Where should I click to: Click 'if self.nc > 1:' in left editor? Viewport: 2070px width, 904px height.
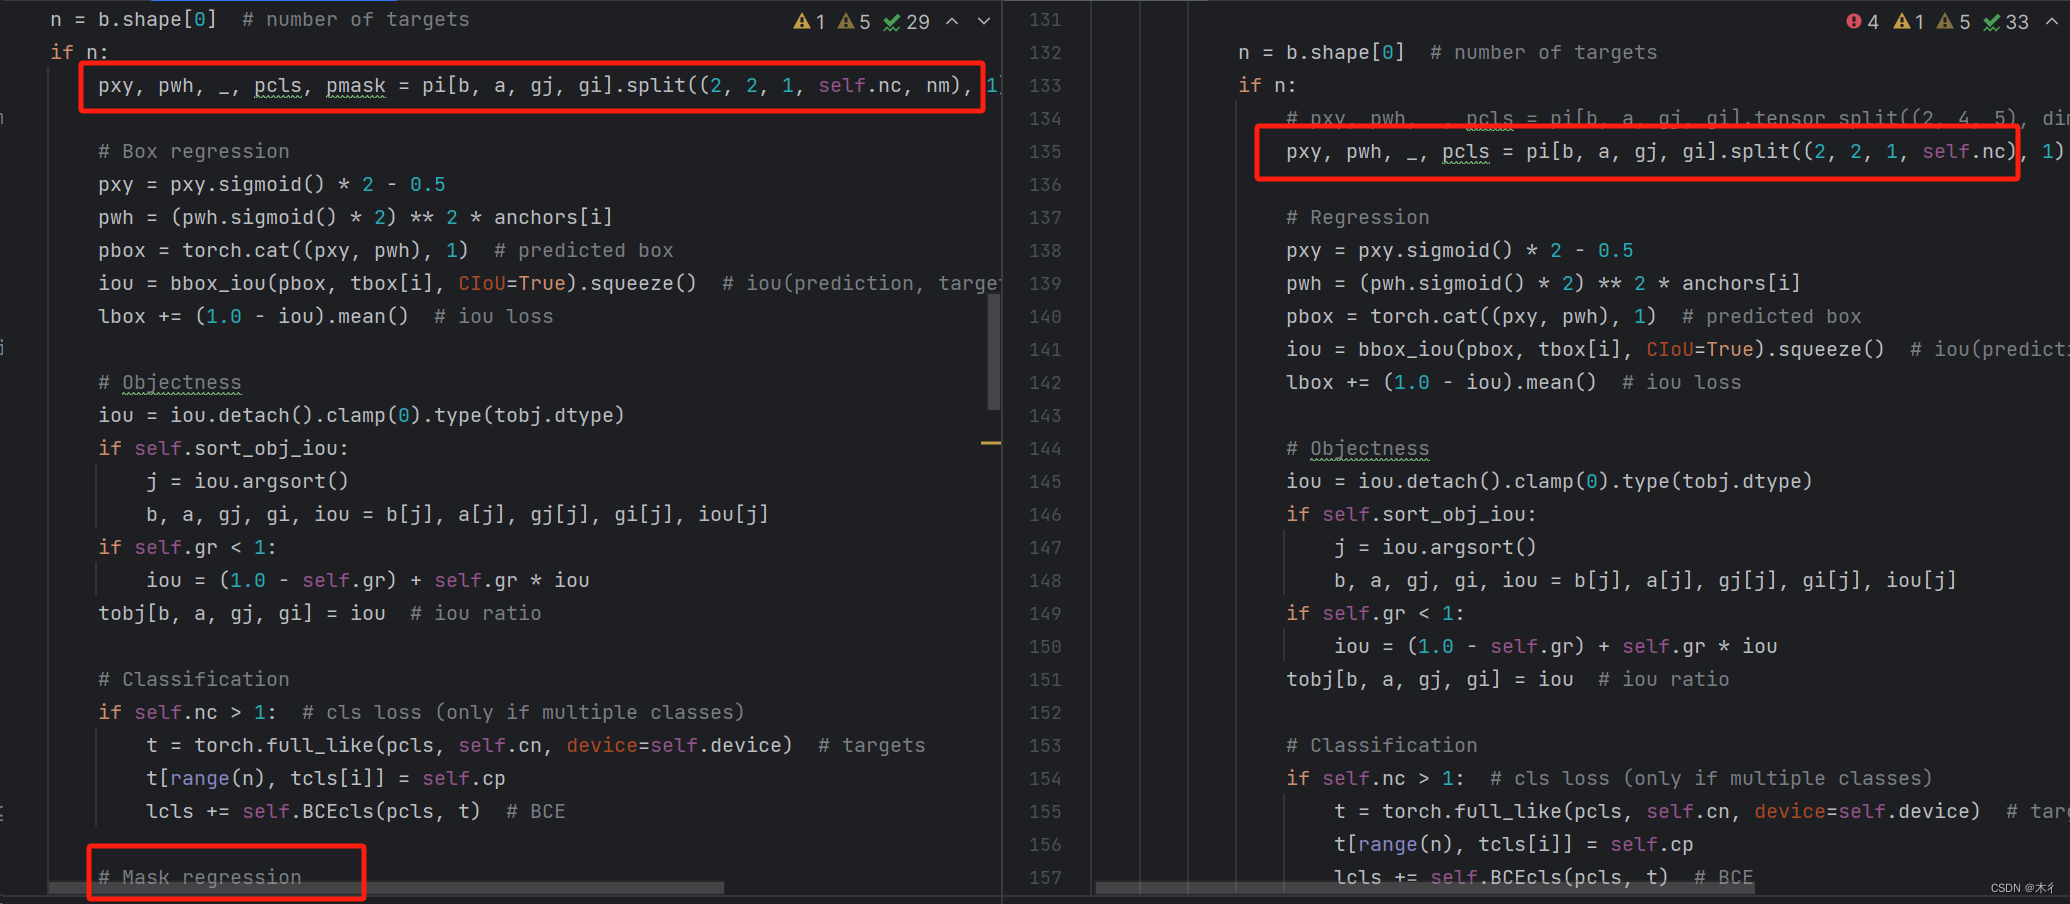pyautogui.click(x=187, y=712)
